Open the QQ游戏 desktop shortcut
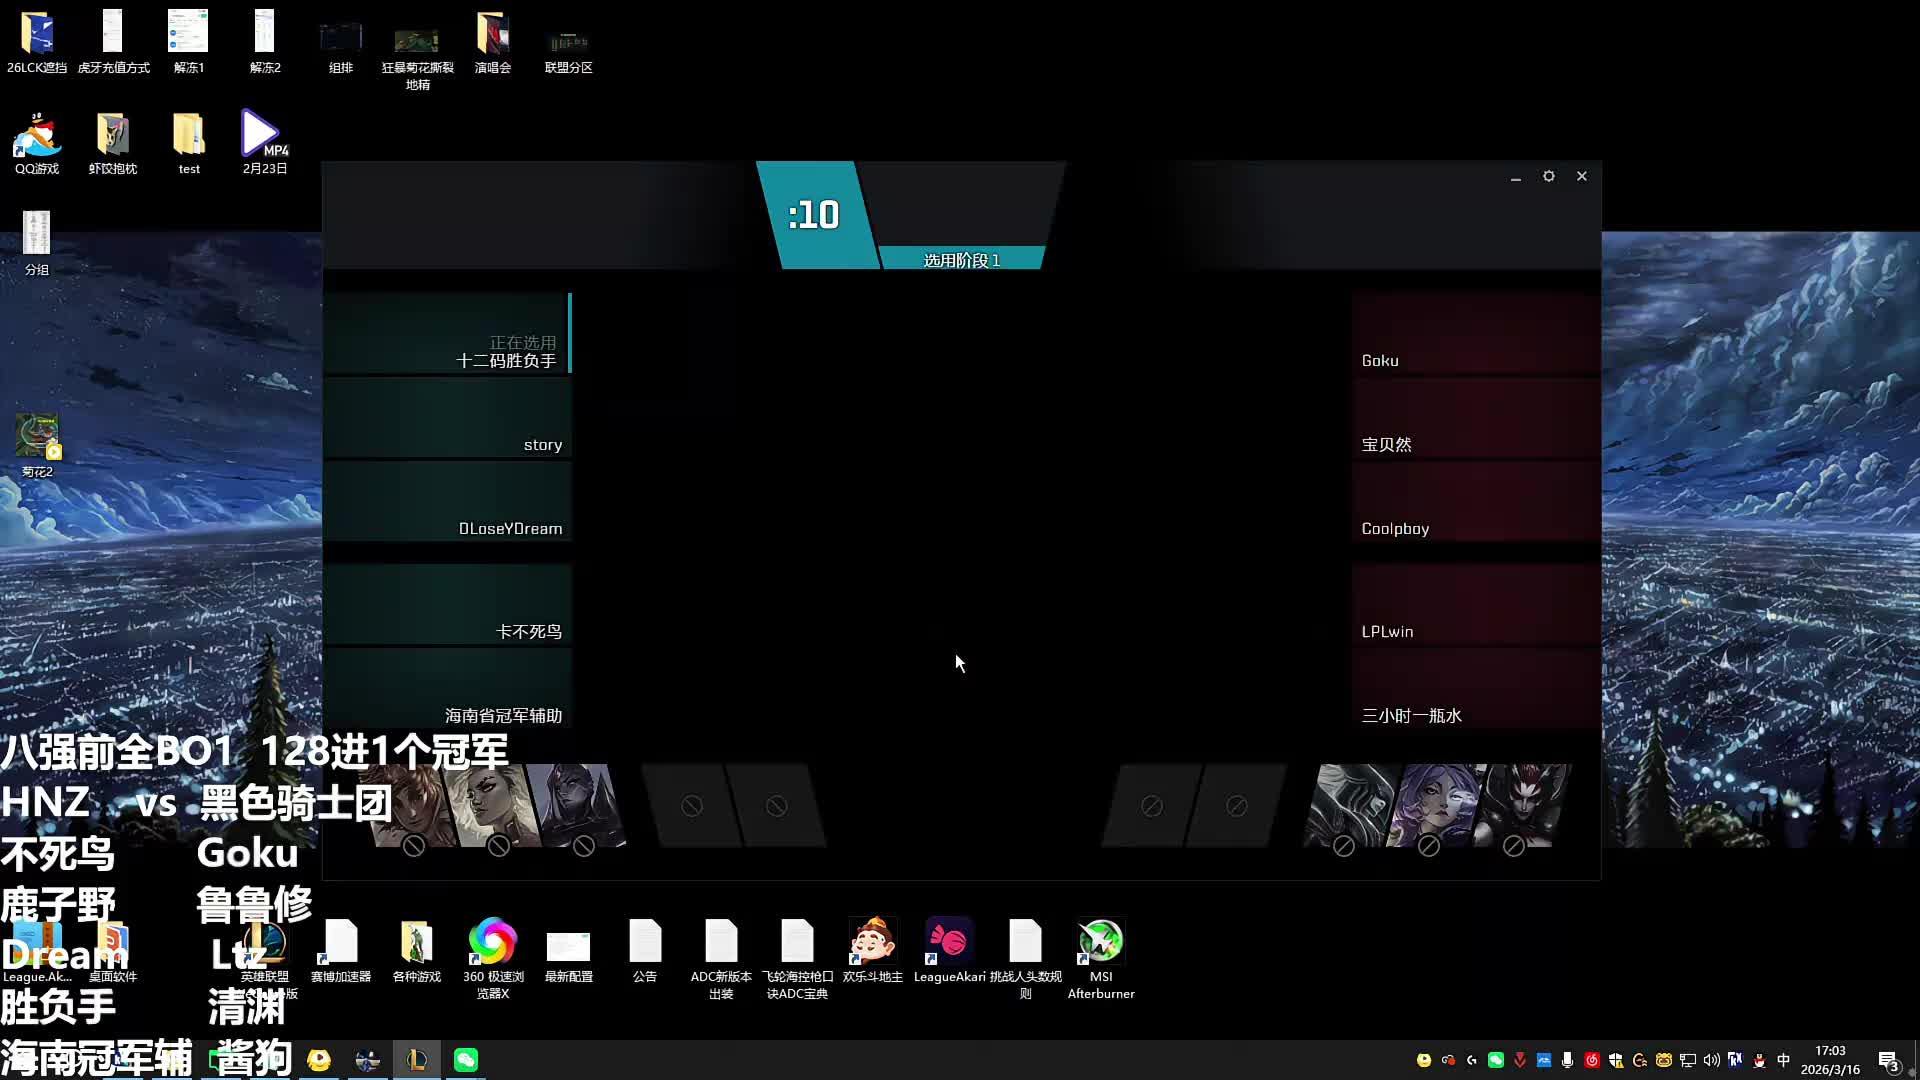This screenshot has height=1080, width=1920. (x=37, y=137)
